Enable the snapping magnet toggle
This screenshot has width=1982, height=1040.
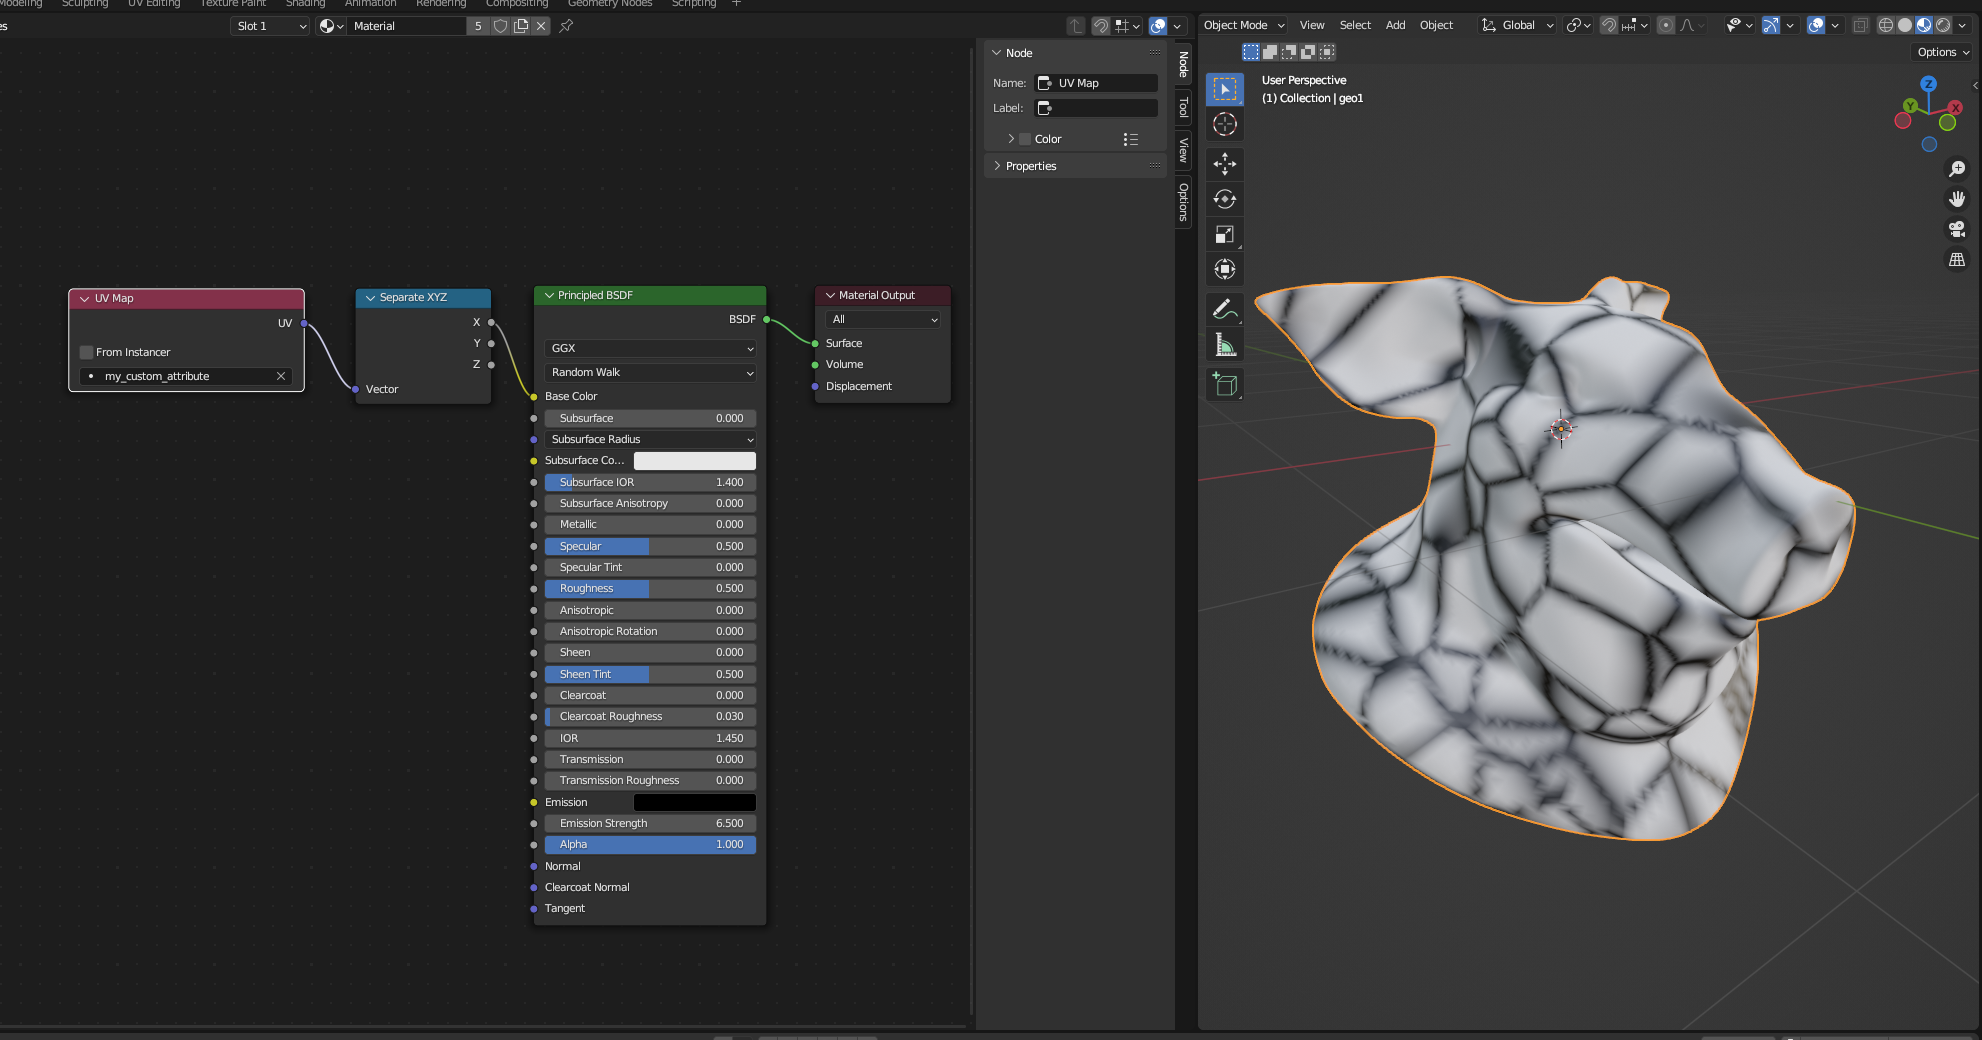[1607, 25]
